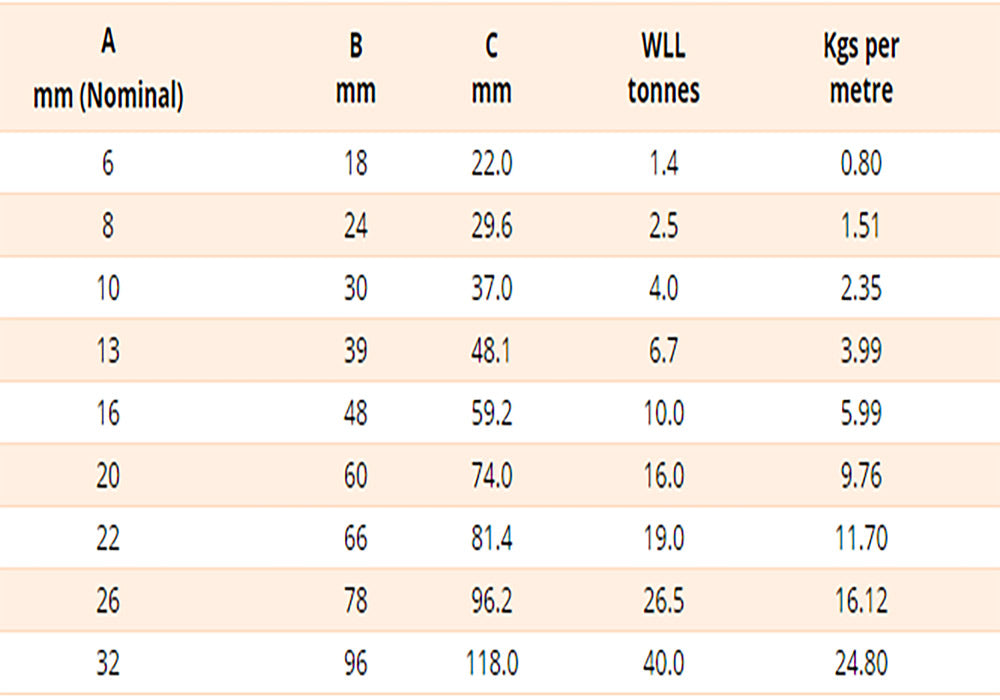Select the 11.70 kgs per metre cell
Viewport: 1000px width, 700px height.
pos(861,538)
